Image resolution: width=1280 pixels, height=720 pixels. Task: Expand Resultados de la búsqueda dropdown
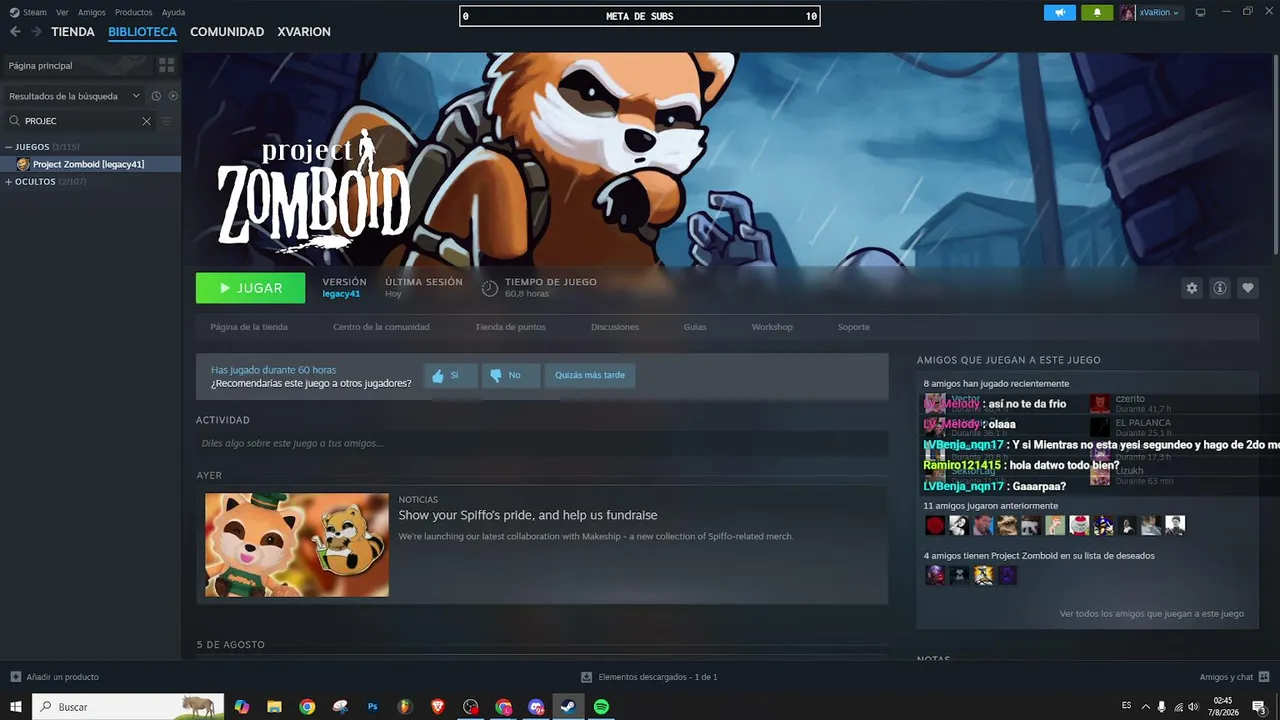click(x=74, y=96)
